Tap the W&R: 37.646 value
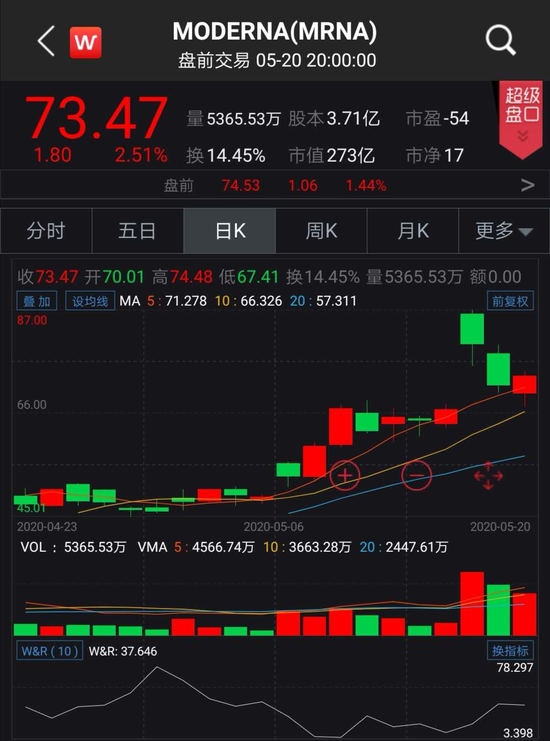 (123, 651)
